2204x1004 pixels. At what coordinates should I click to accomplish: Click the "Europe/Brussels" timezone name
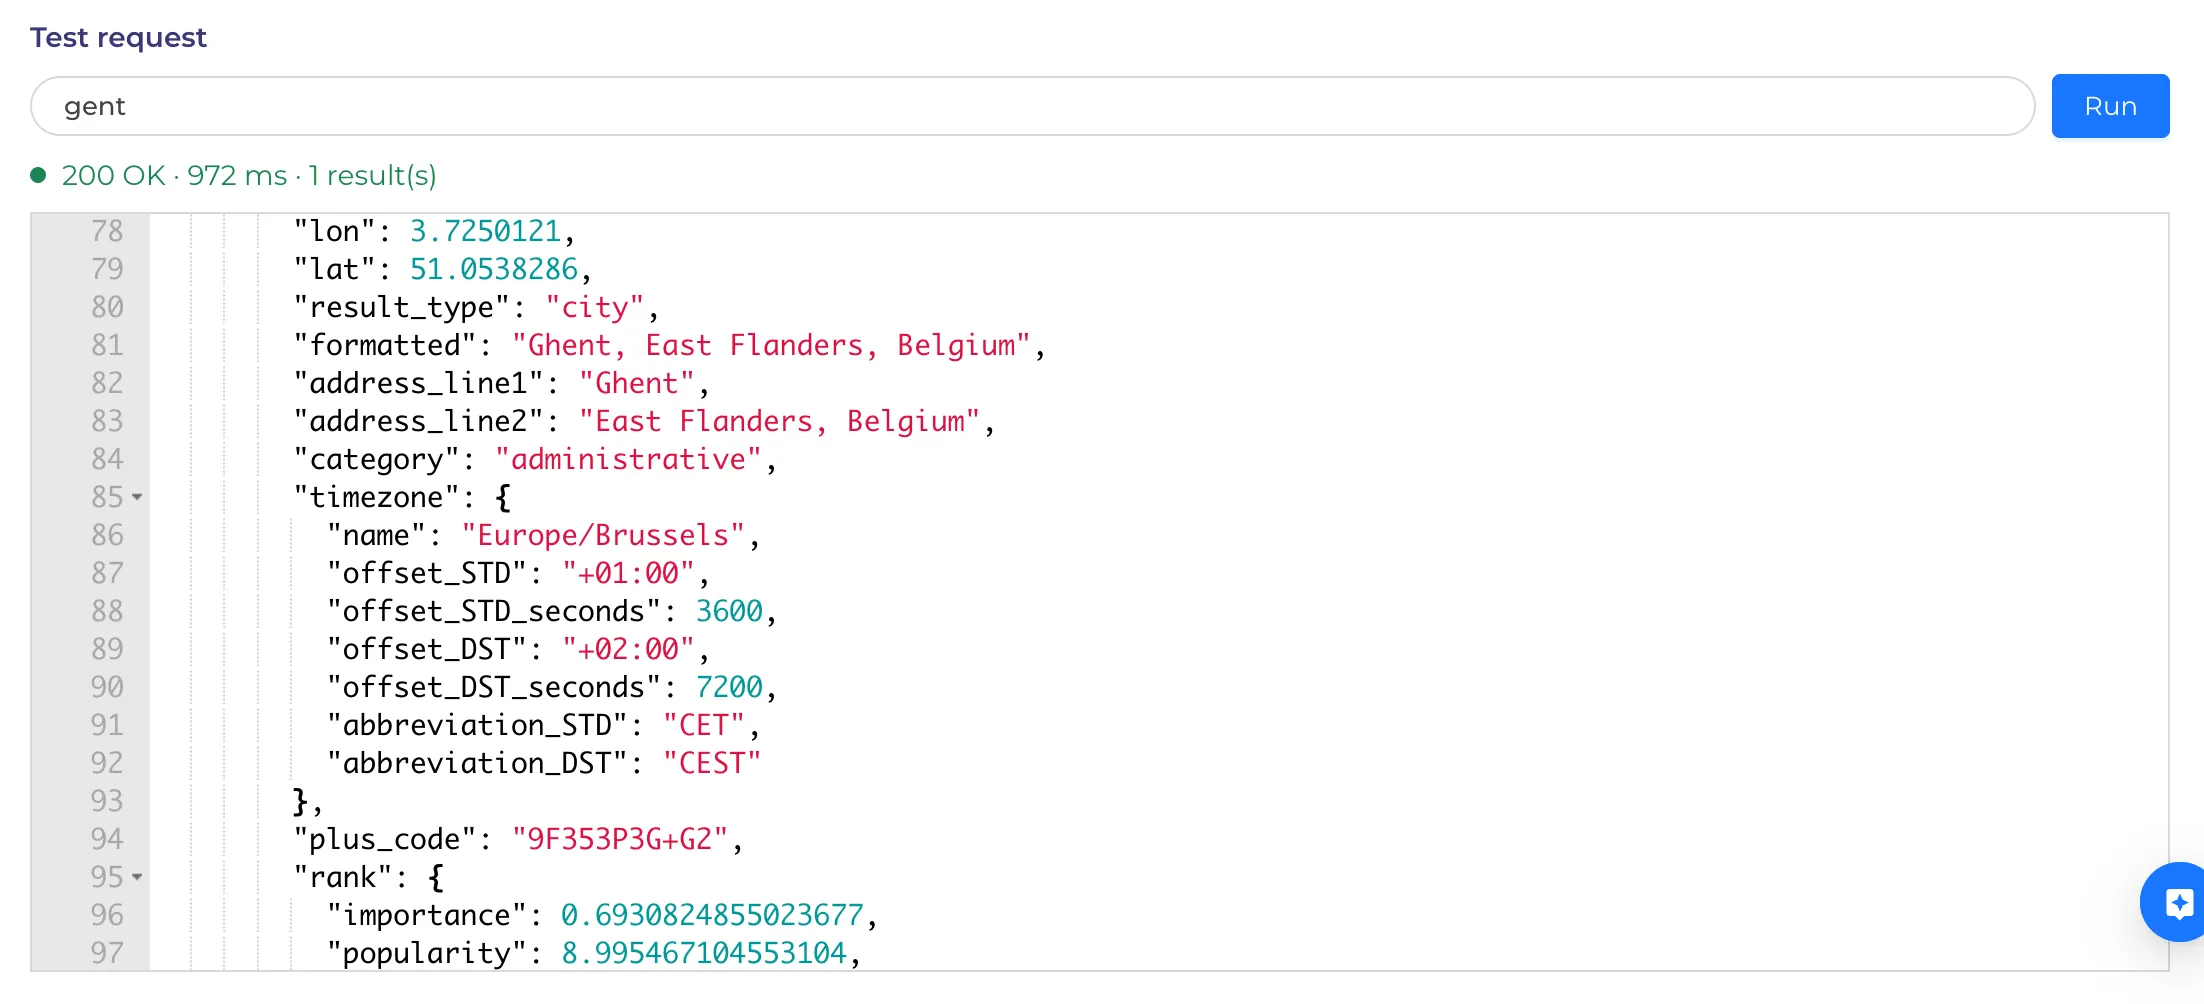603,535
